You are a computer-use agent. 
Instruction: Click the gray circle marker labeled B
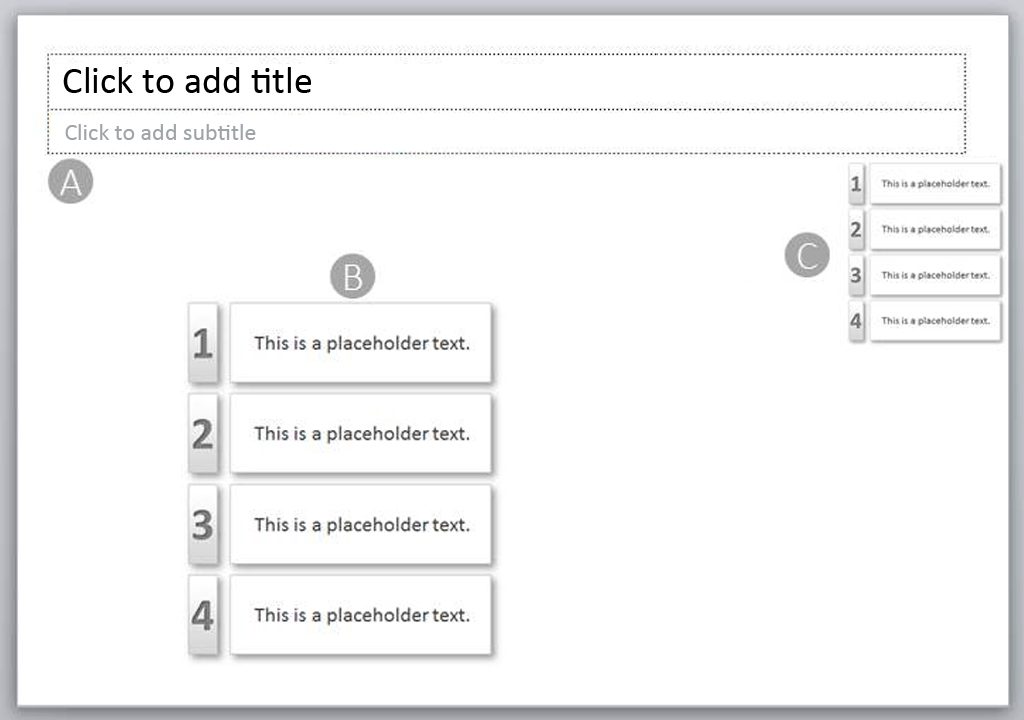click(x=353, y=276)
